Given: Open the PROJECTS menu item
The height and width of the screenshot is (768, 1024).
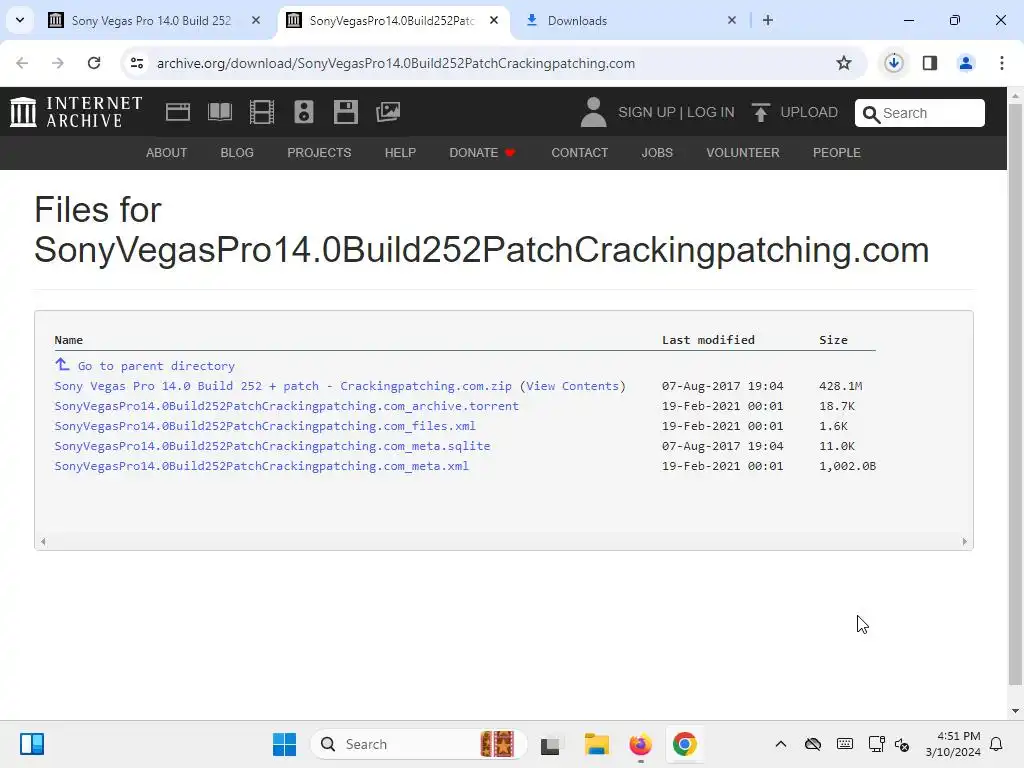Looking at the screenshot, I should point(319,153).
